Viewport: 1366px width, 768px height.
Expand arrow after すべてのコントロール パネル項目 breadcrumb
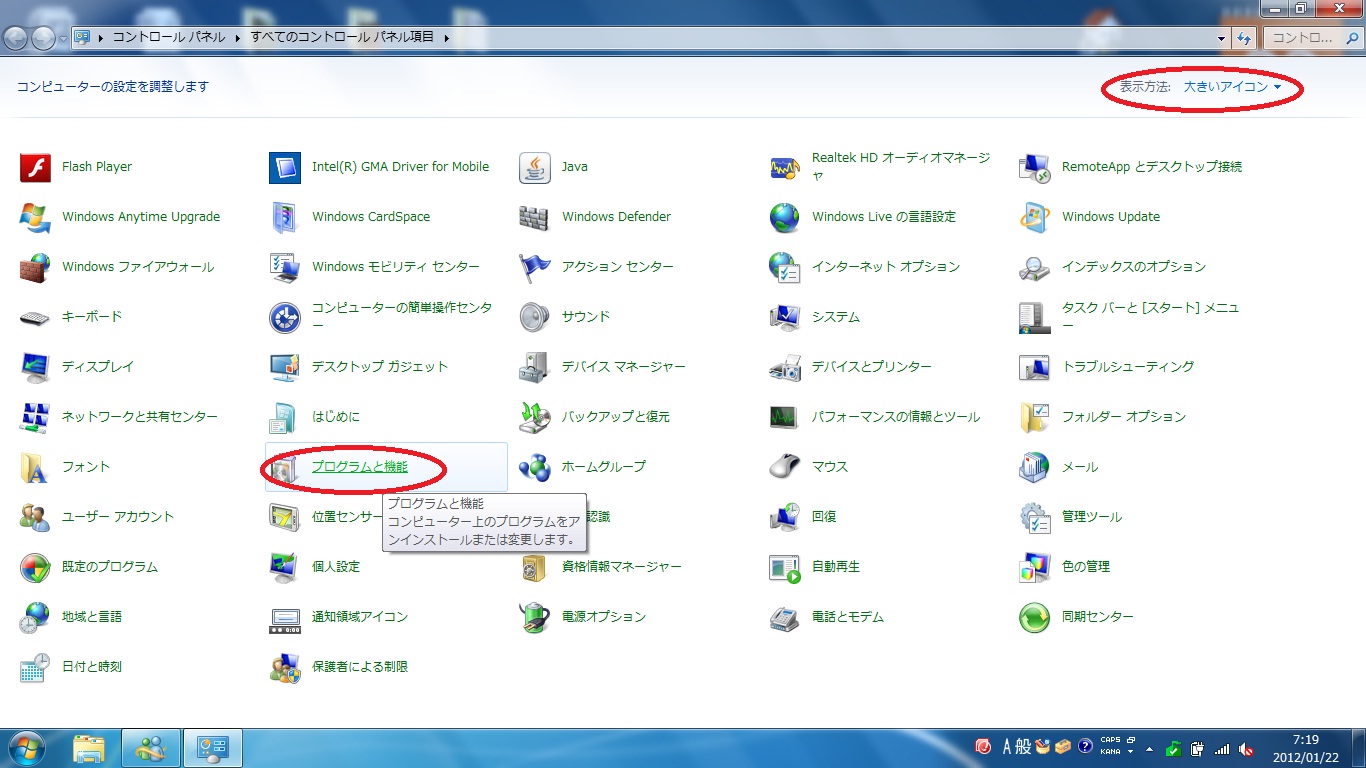(x=446, y=38)
